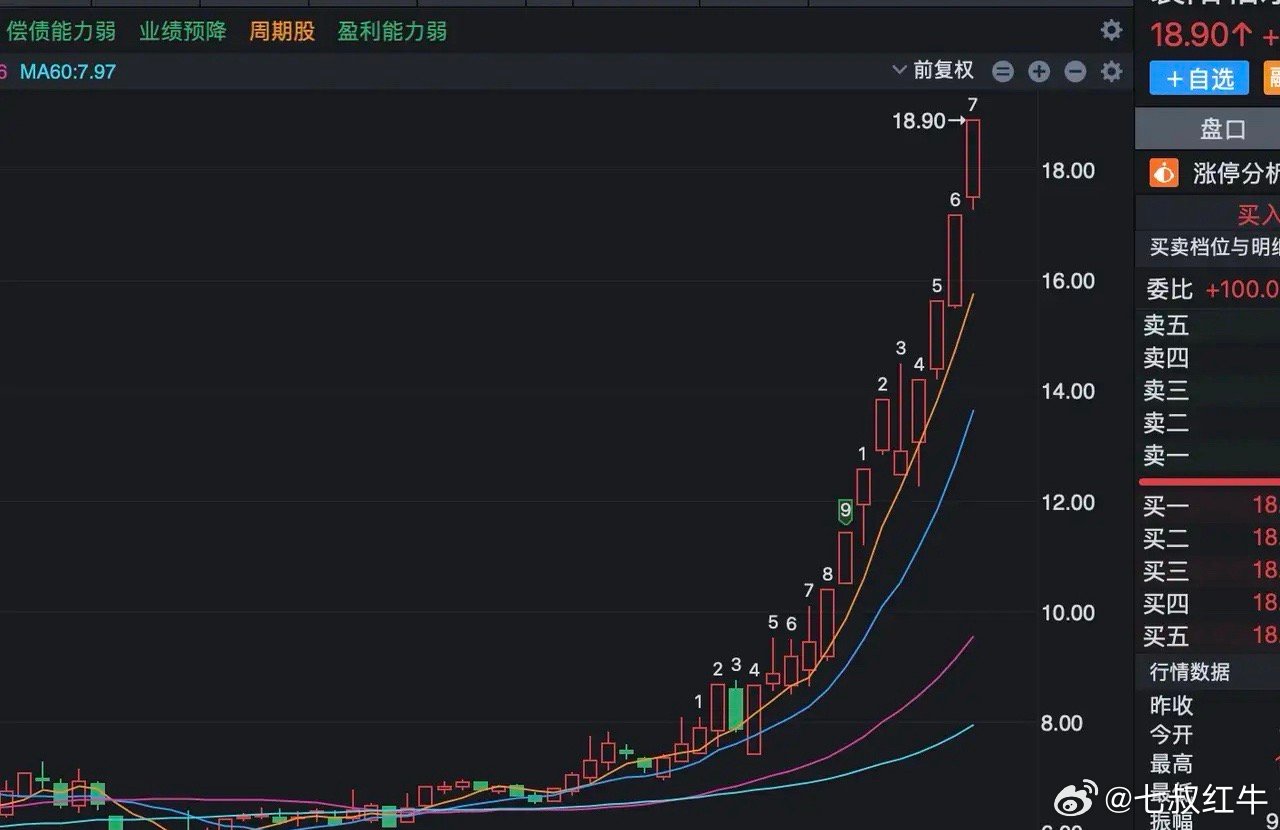This screenshot has height=830, width=1280.
Task: Select the 买四 order book row
Action: (x=1208, y=604)
